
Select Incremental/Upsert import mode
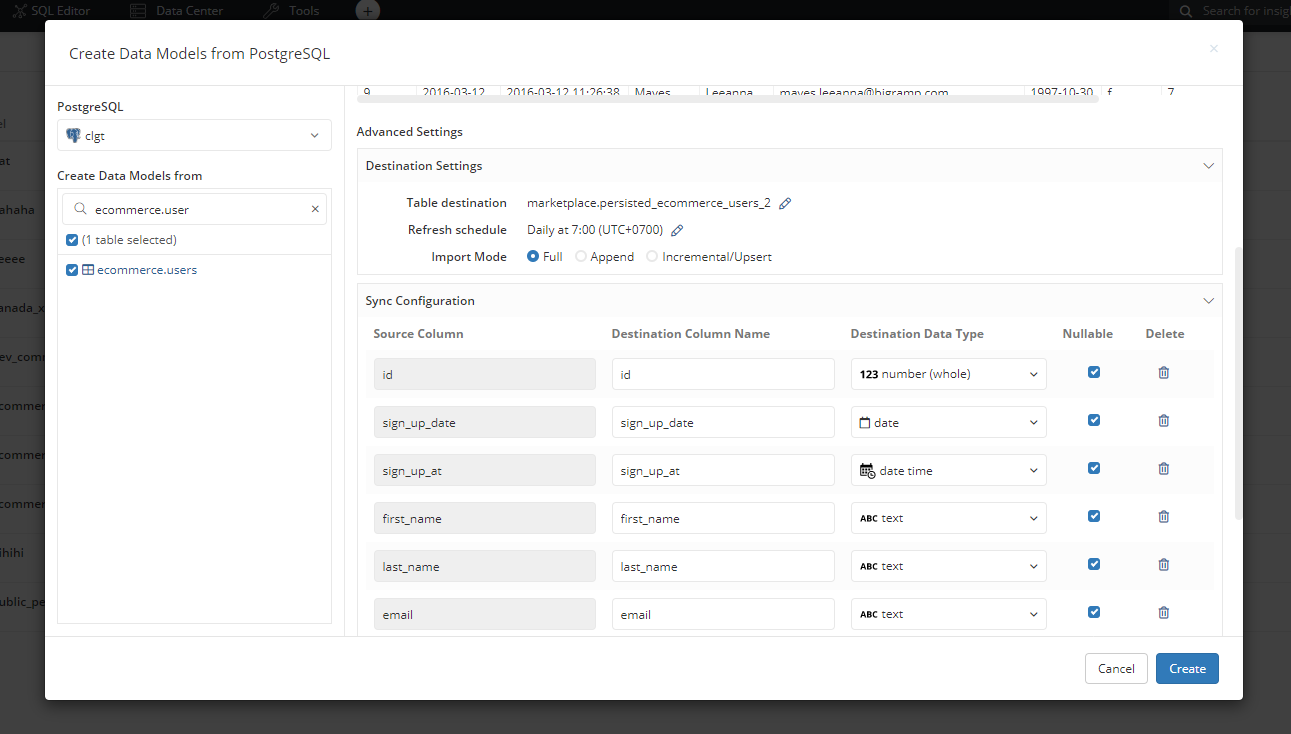(x=653, y=257)
